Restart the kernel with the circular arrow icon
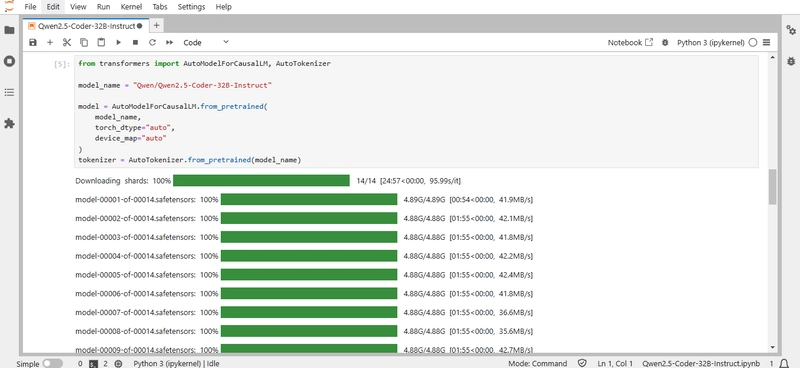The width and height of the screenshot is (800, 368). (152, 42)
